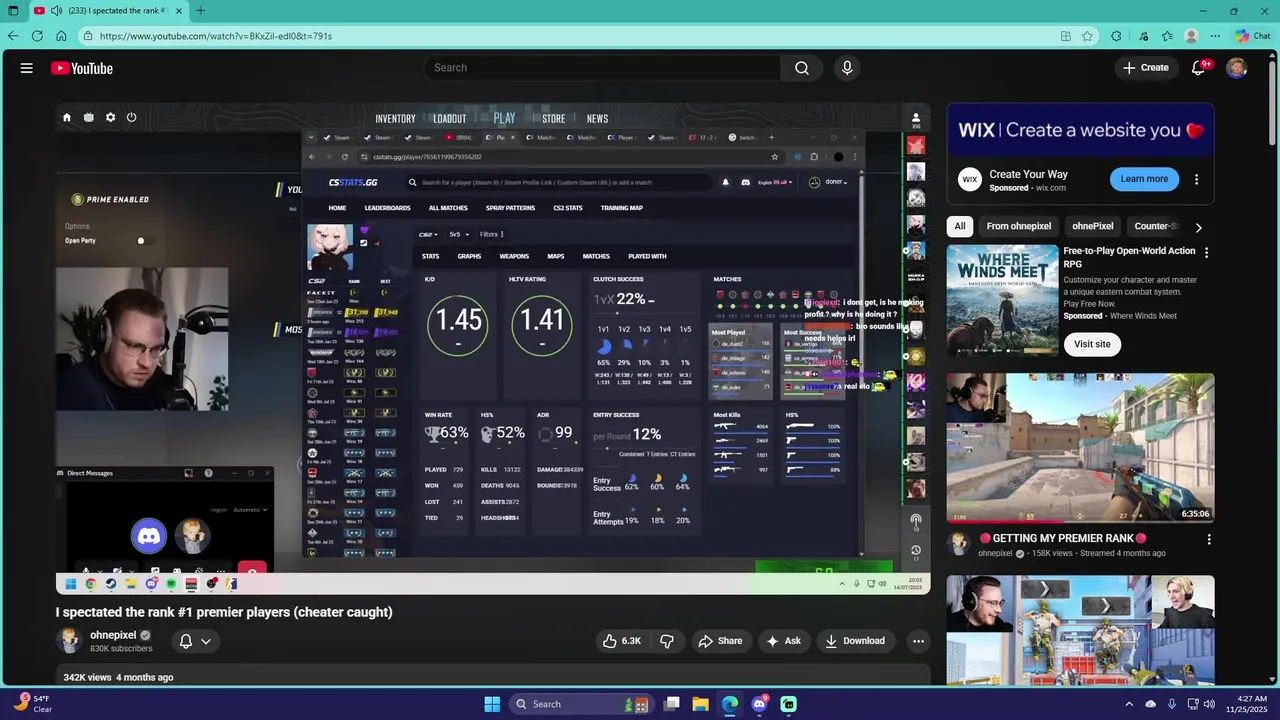The height and width of the screenshot is (720, 1280).
Task: Select the From ohnepixel chip
Action: (1018, 226)
